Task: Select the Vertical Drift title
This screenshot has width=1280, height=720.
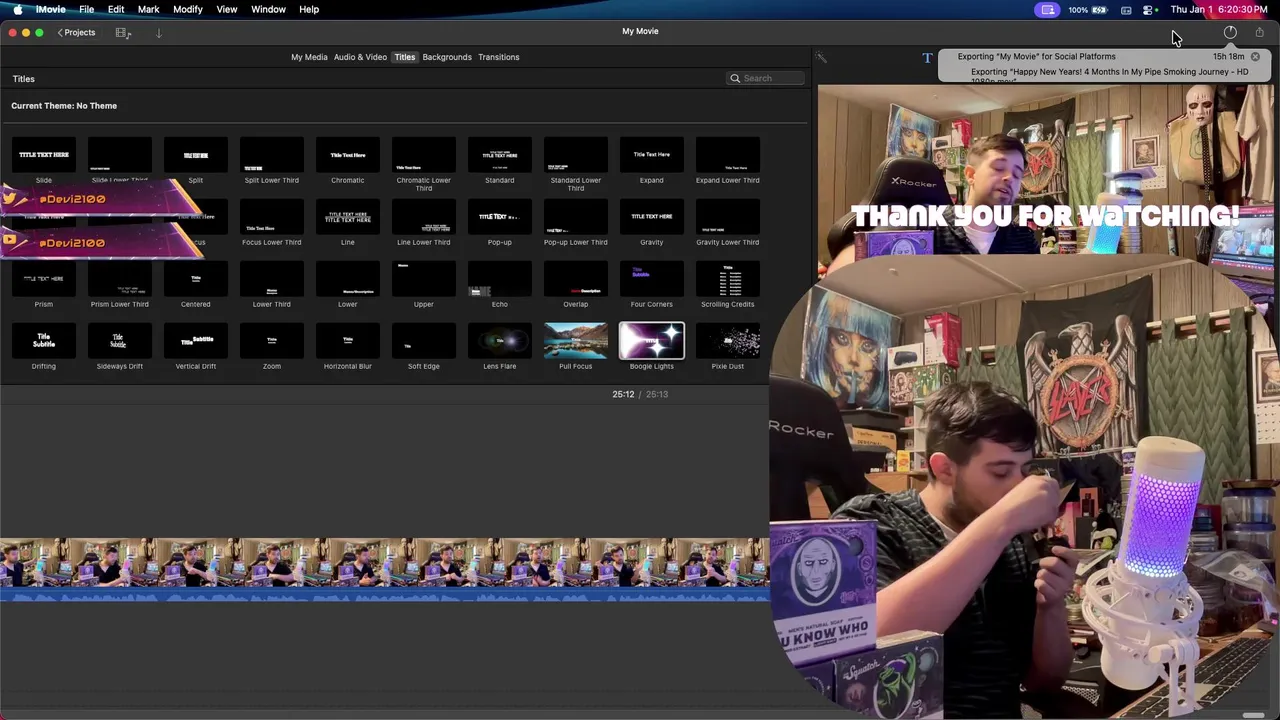Action: click(x=196, y=341)
